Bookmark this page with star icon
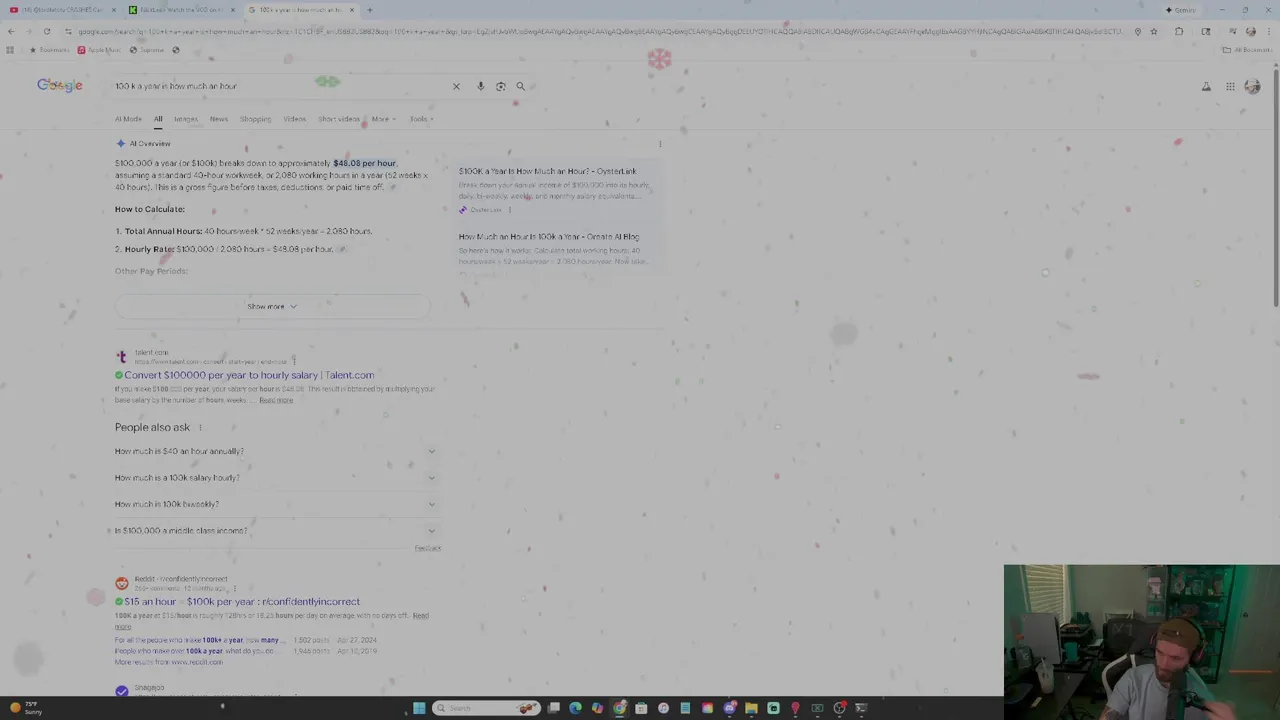This screenshot has height=720, width=1280. (1153, 31)
